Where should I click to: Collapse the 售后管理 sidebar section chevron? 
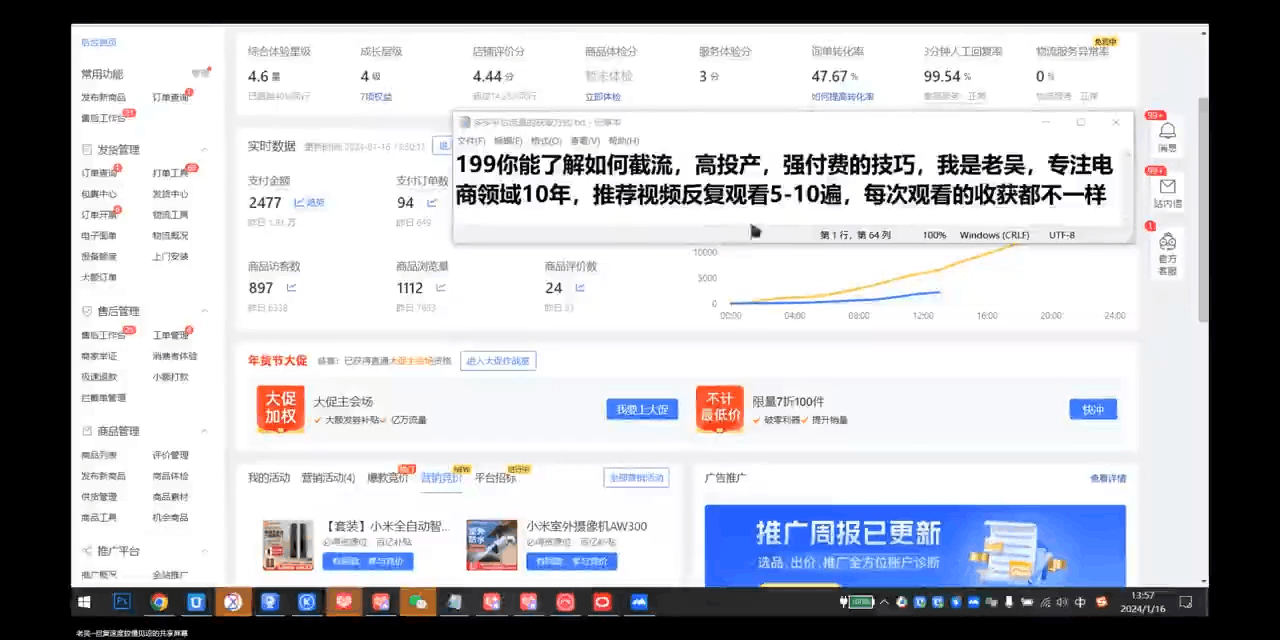point(205,312)
